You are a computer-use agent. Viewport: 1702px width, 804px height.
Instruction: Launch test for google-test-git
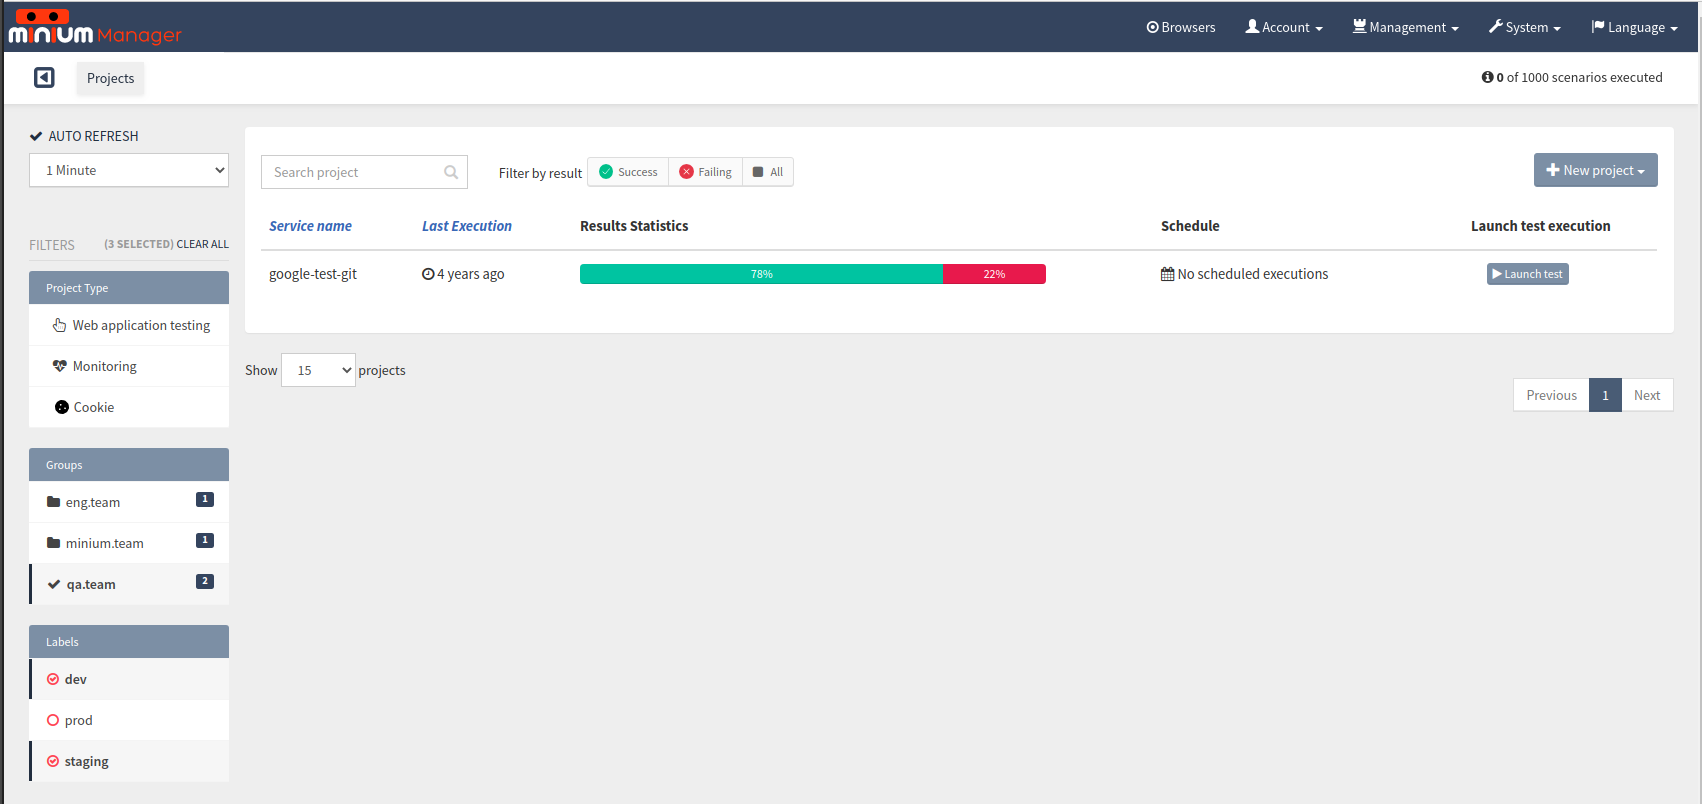coord(1527,274)
